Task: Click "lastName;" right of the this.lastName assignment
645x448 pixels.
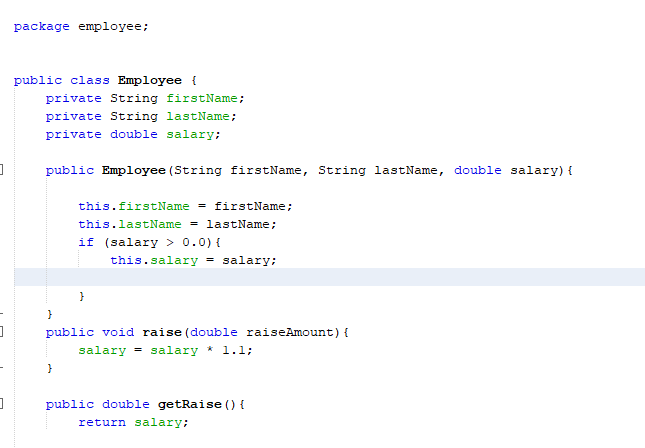Action: click(241, 224)
